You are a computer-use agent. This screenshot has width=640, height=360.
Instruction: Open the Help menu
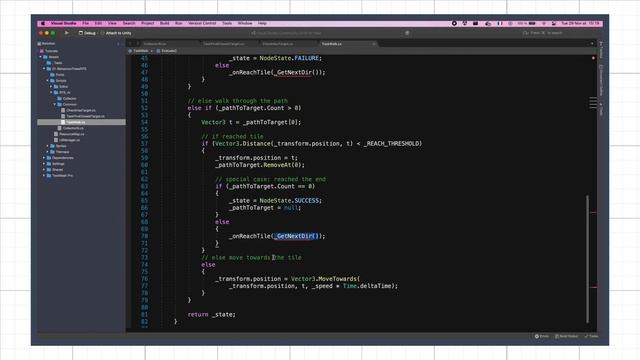pyautogui.click(x=262, y=24)
